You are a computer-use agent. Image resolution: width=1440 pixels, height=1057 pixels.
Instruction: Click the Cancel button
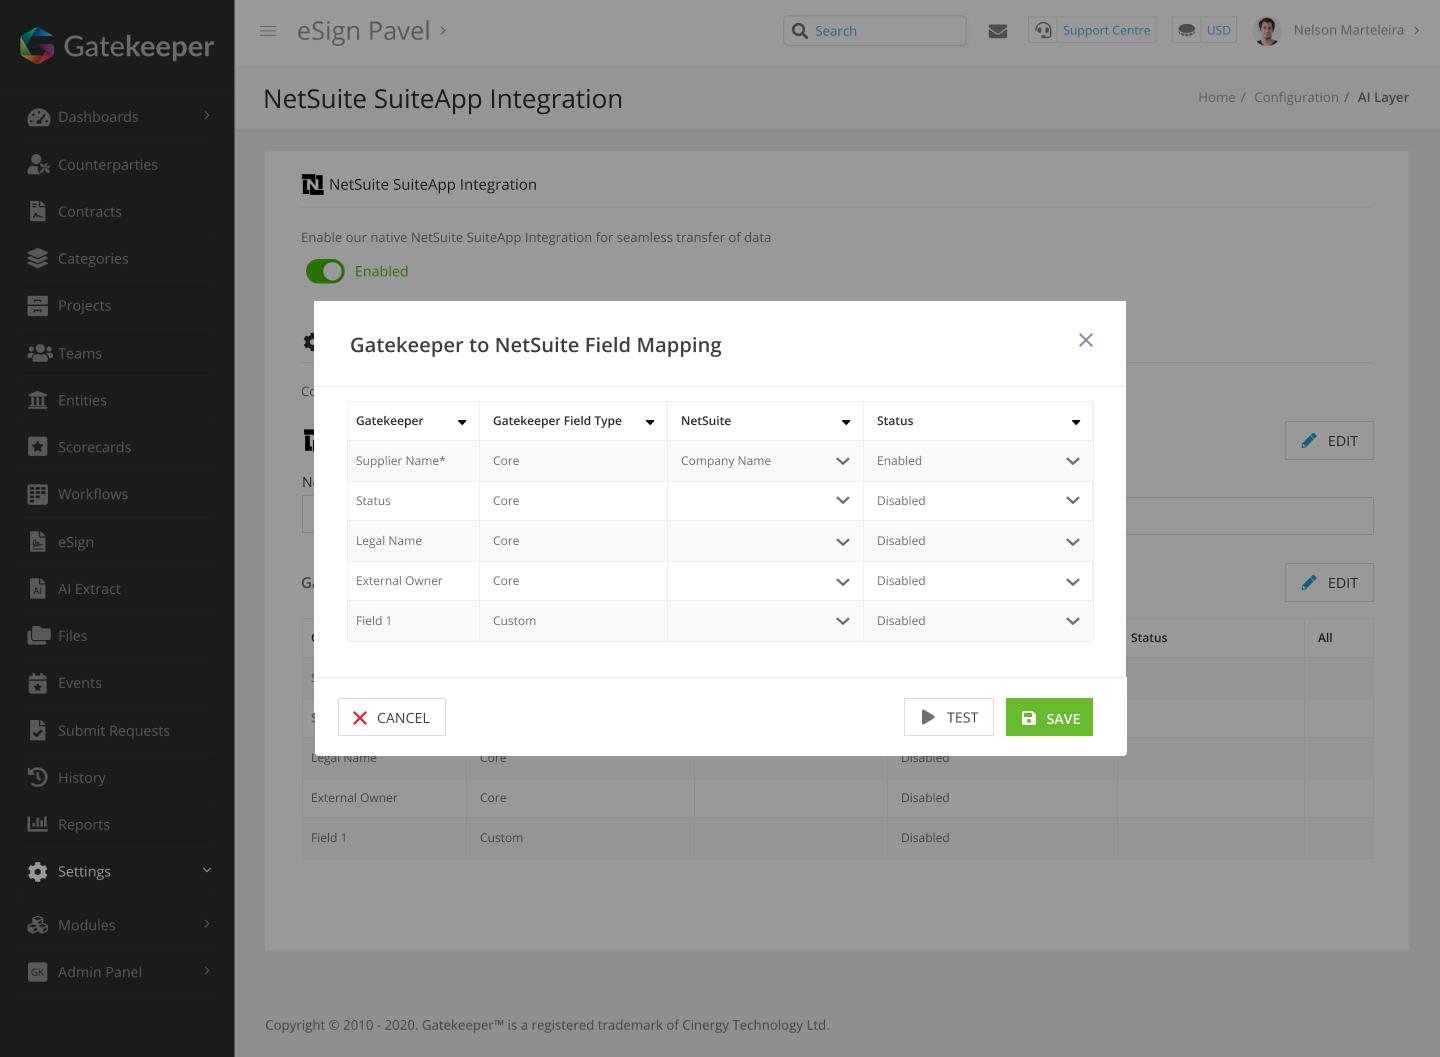[x=392, y=717]
